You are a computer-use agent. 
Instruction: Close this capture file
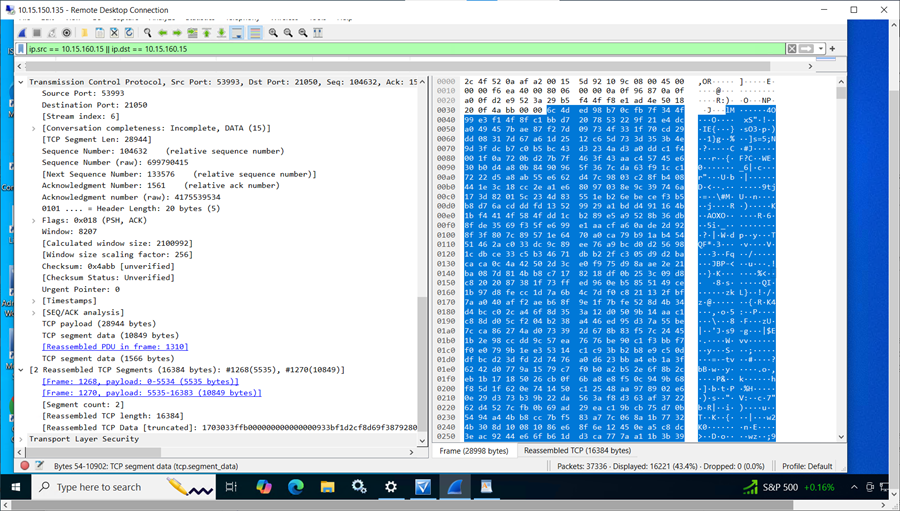click(x=114, y=33)
